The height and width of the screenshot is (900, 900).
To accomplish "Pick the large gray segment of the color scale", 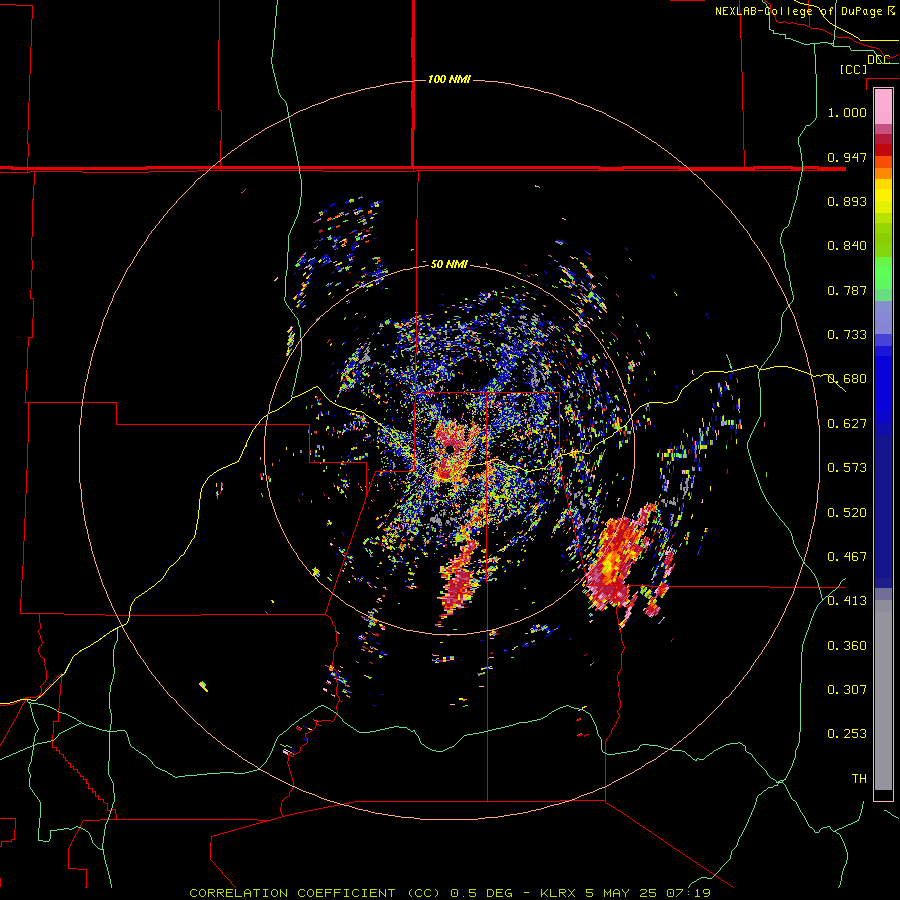I will point(883,695).
